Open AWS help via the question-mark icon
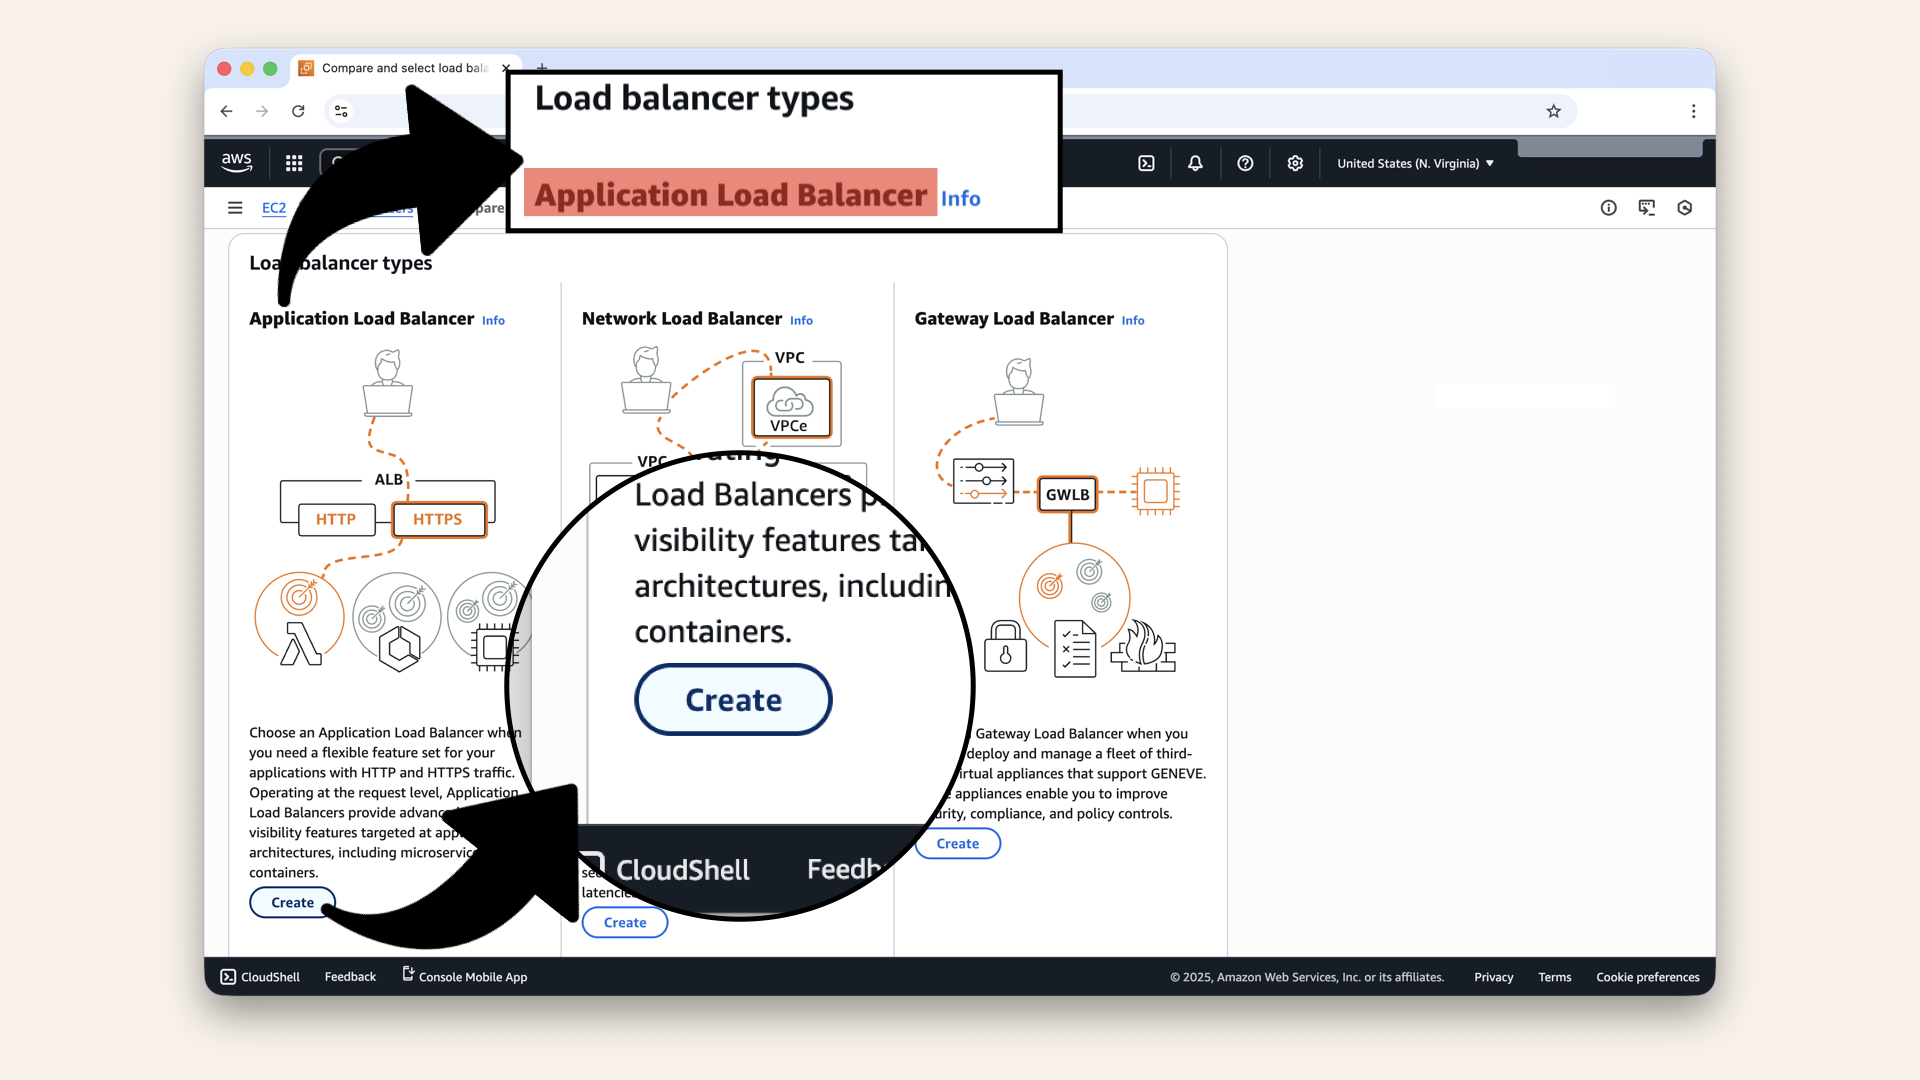 point(1245,163)
